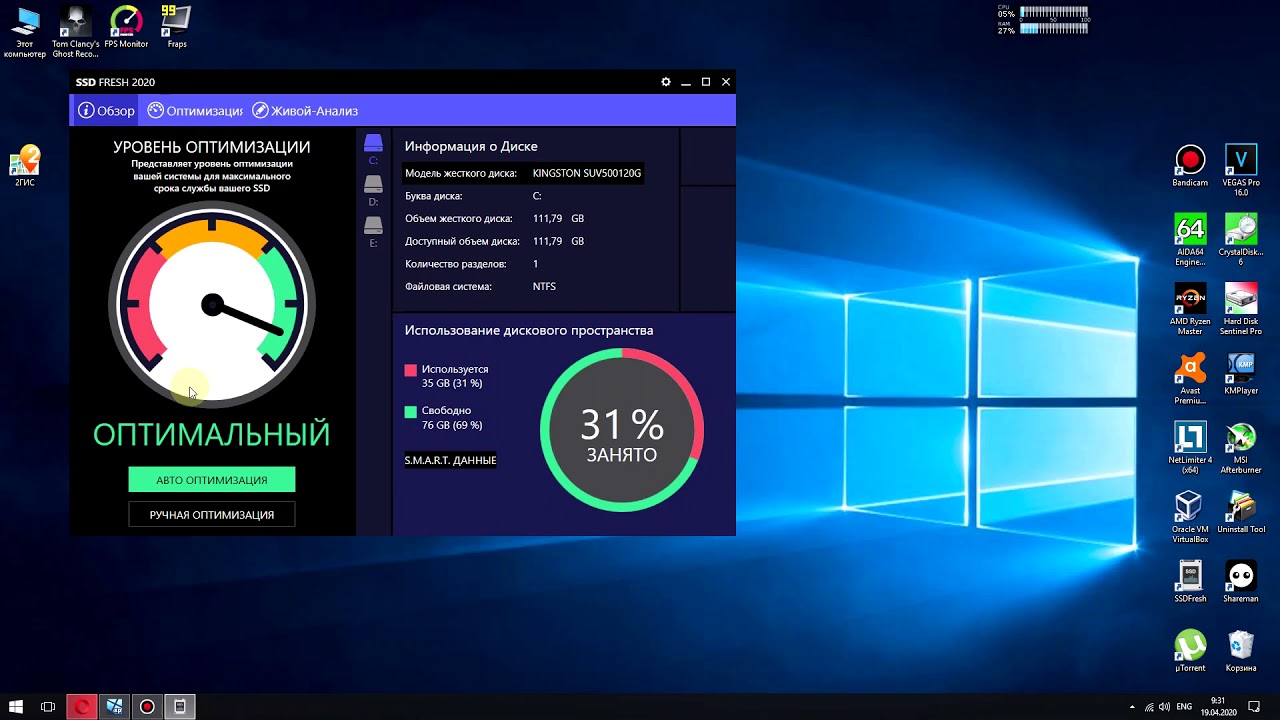Open µTorrent desktop icon
1280x720 pixels.
[x=1190, y=651]
